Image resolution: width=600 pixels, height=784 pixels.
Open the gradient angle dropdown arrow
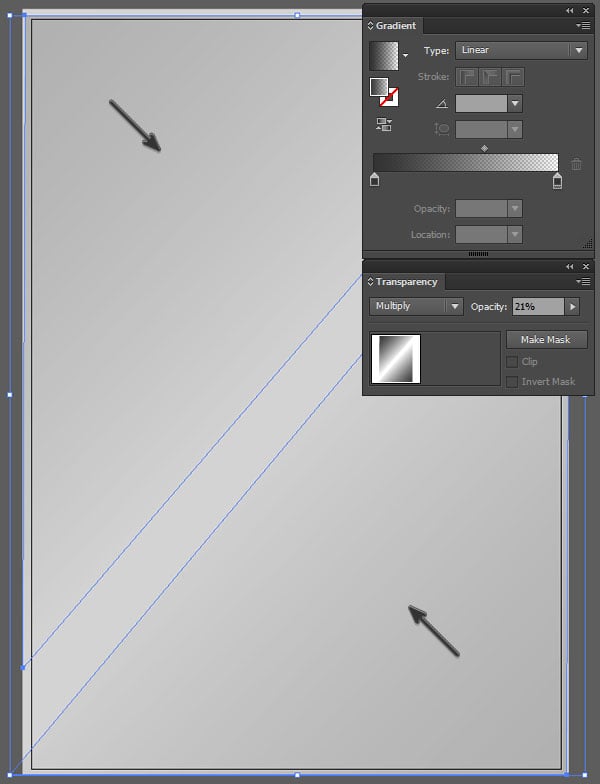coord(515,104)
